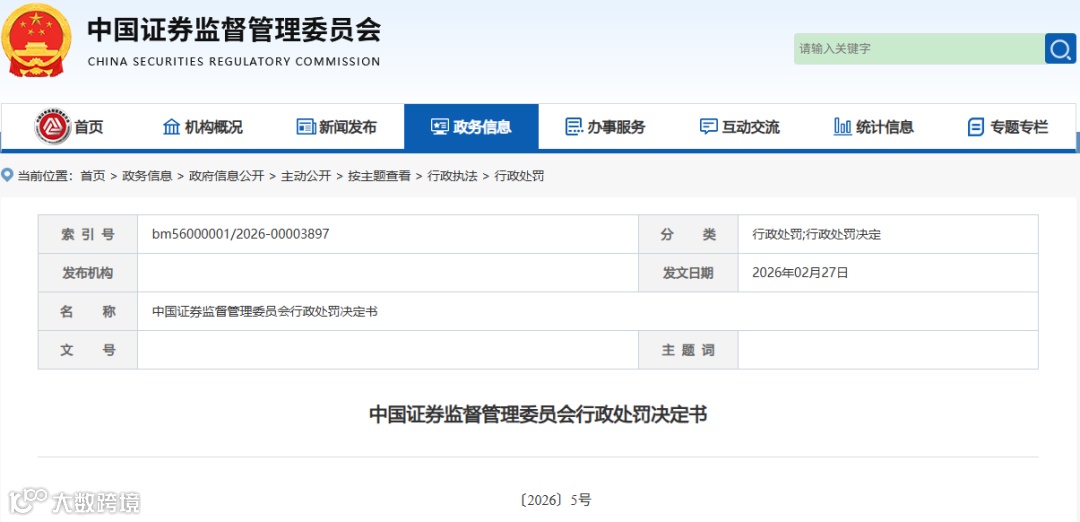This screenshot has width=1080, height=522.
Task: Go to 行政执法 in the breadcrumb
Action: click(453, 176)
